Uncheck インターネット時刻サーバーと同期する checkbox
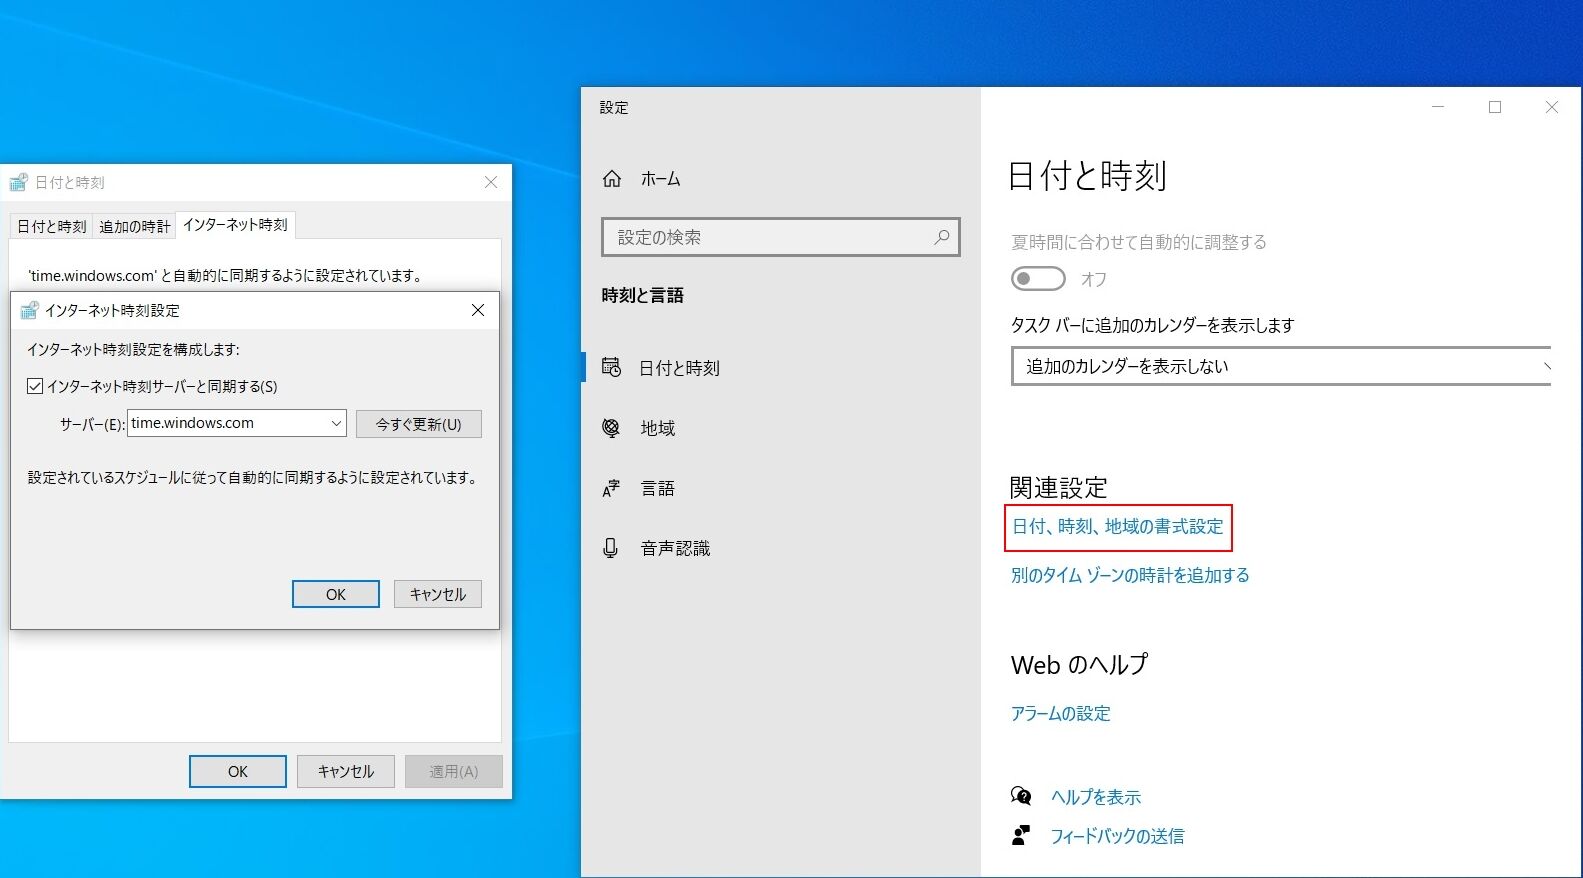The width and height of the screenshot is (1583, 878). (x=35, y=386)
